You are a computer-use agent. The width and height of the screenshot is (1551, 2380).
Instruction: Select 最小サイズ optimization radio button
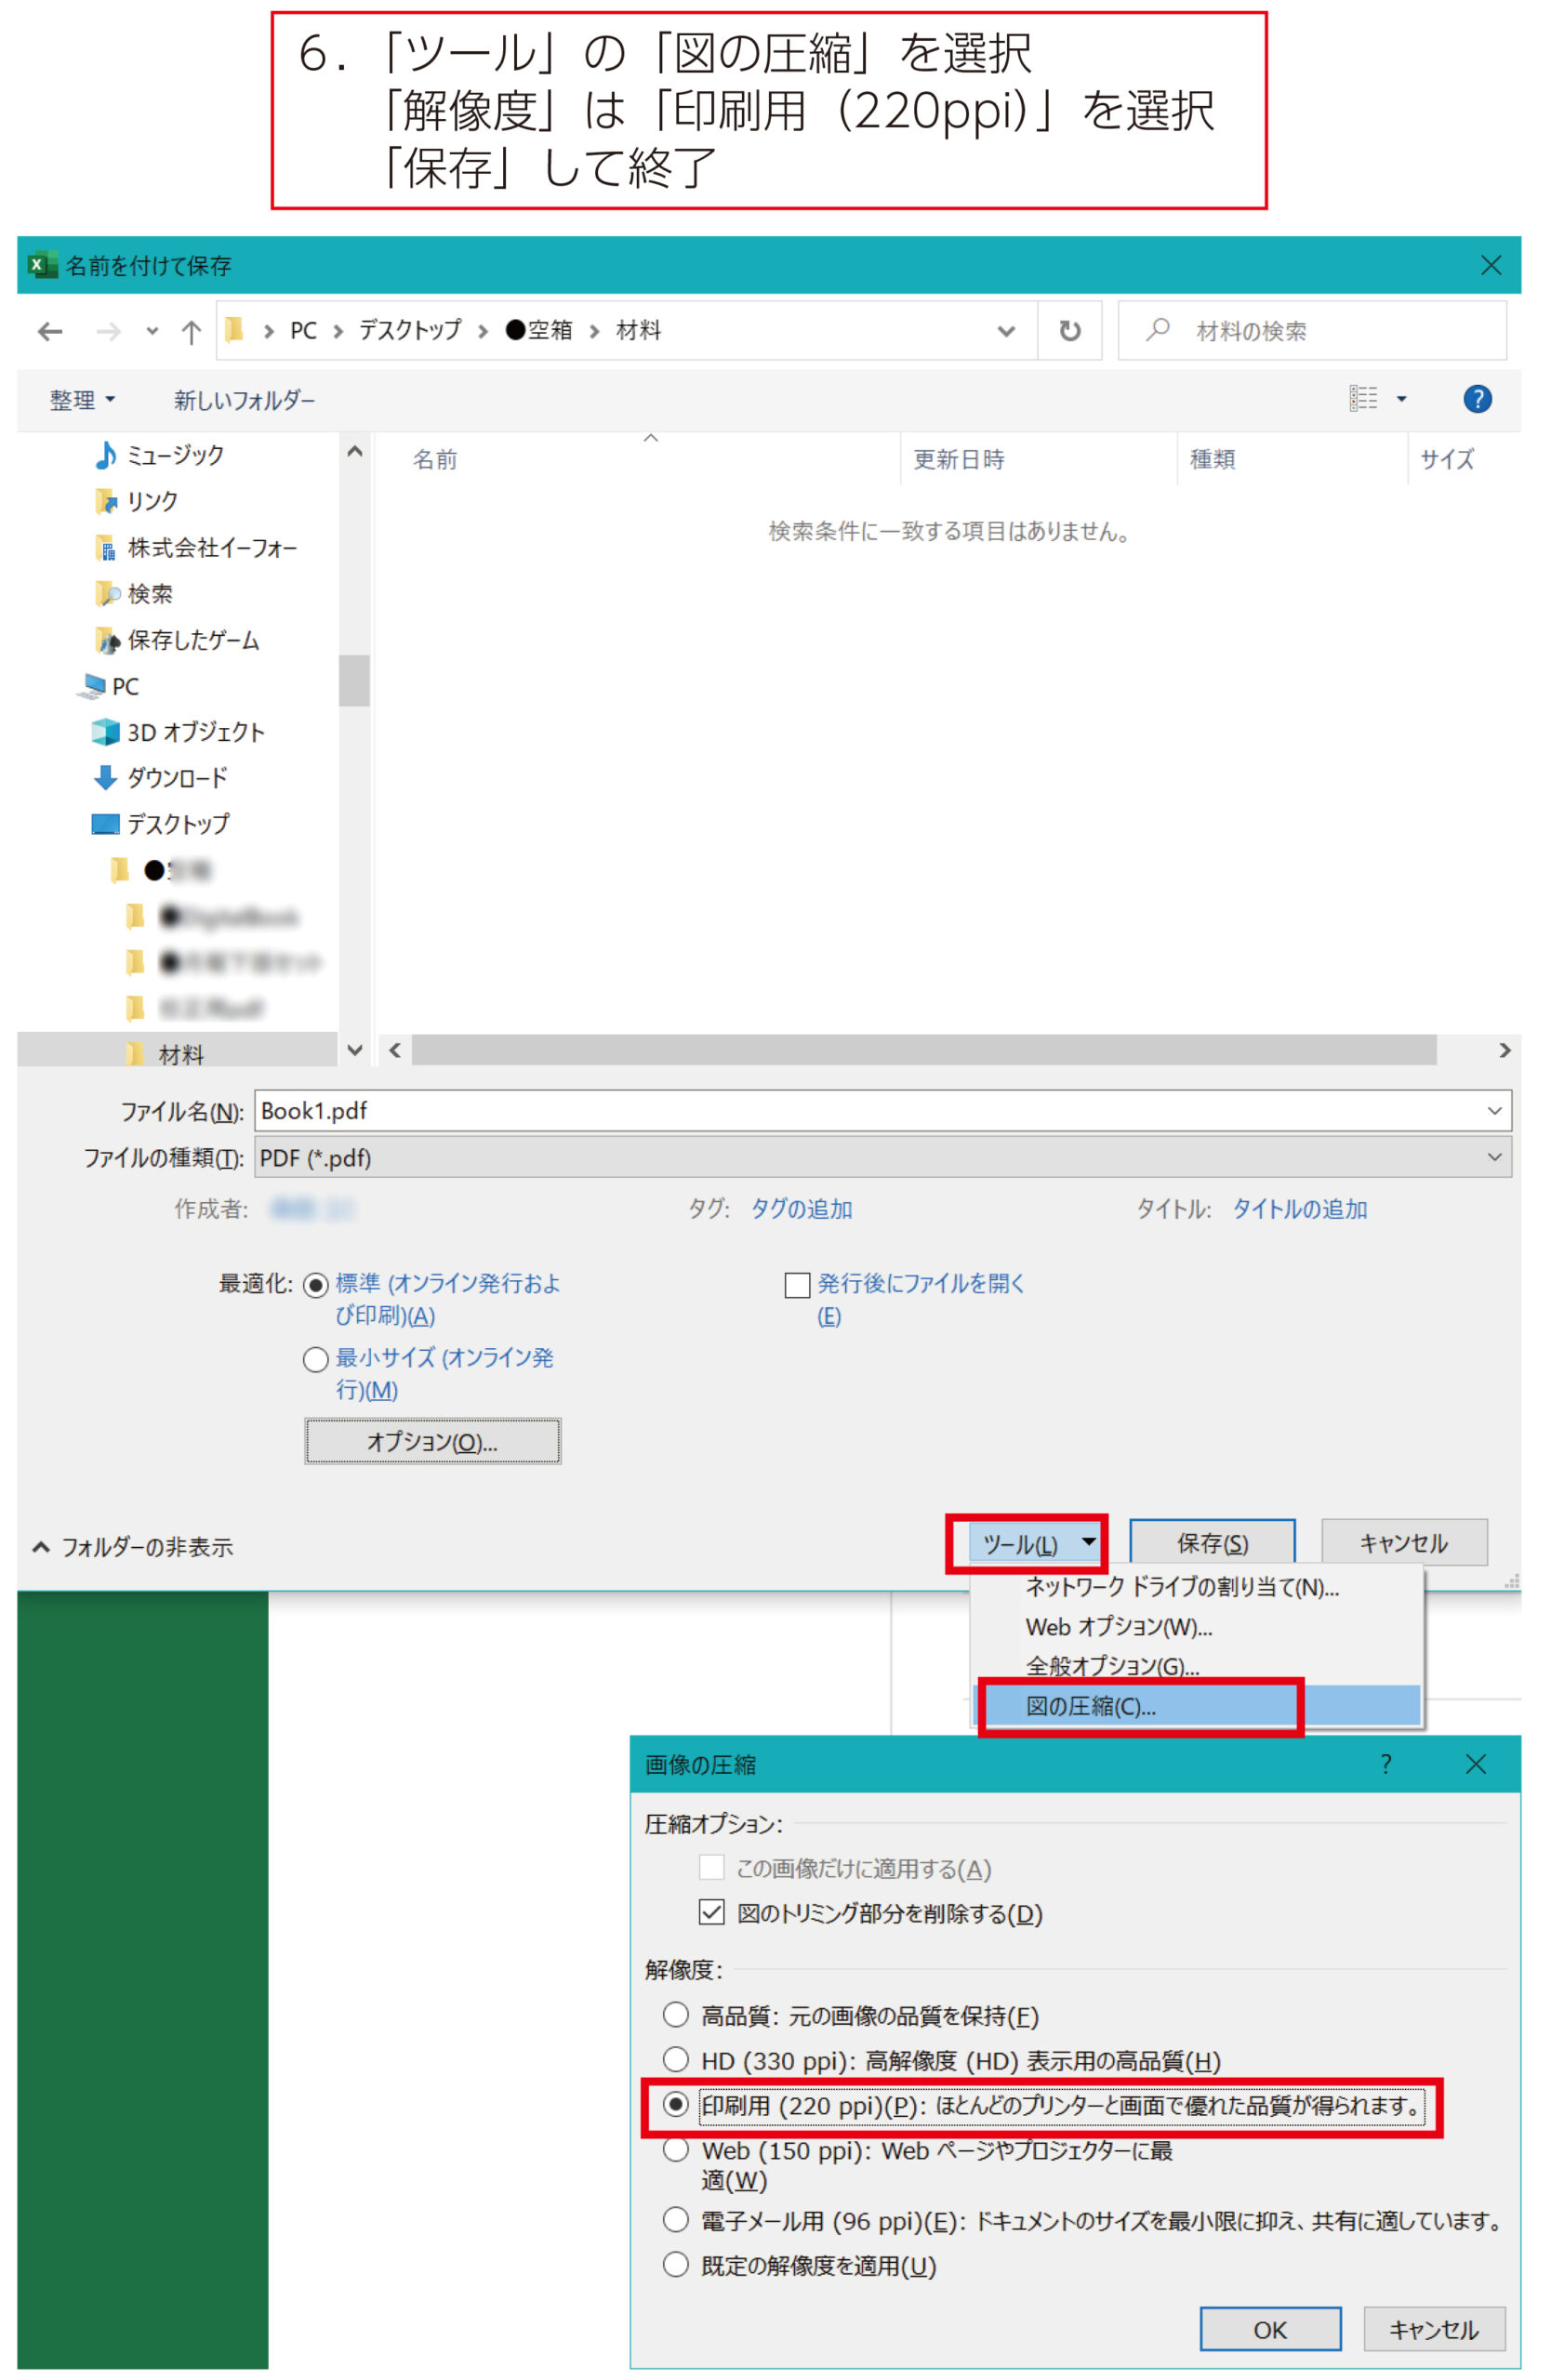[316, 1359]
